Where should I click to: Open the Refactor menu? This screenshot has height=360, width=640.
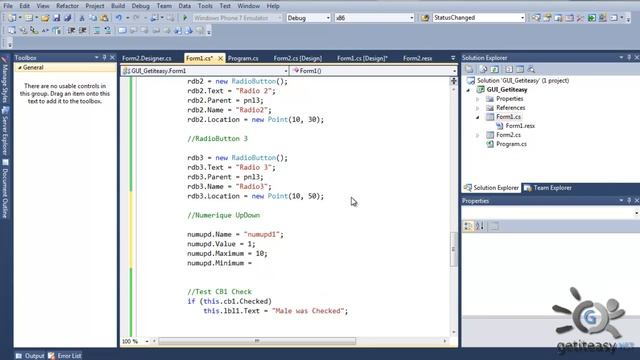coord(67,6)
